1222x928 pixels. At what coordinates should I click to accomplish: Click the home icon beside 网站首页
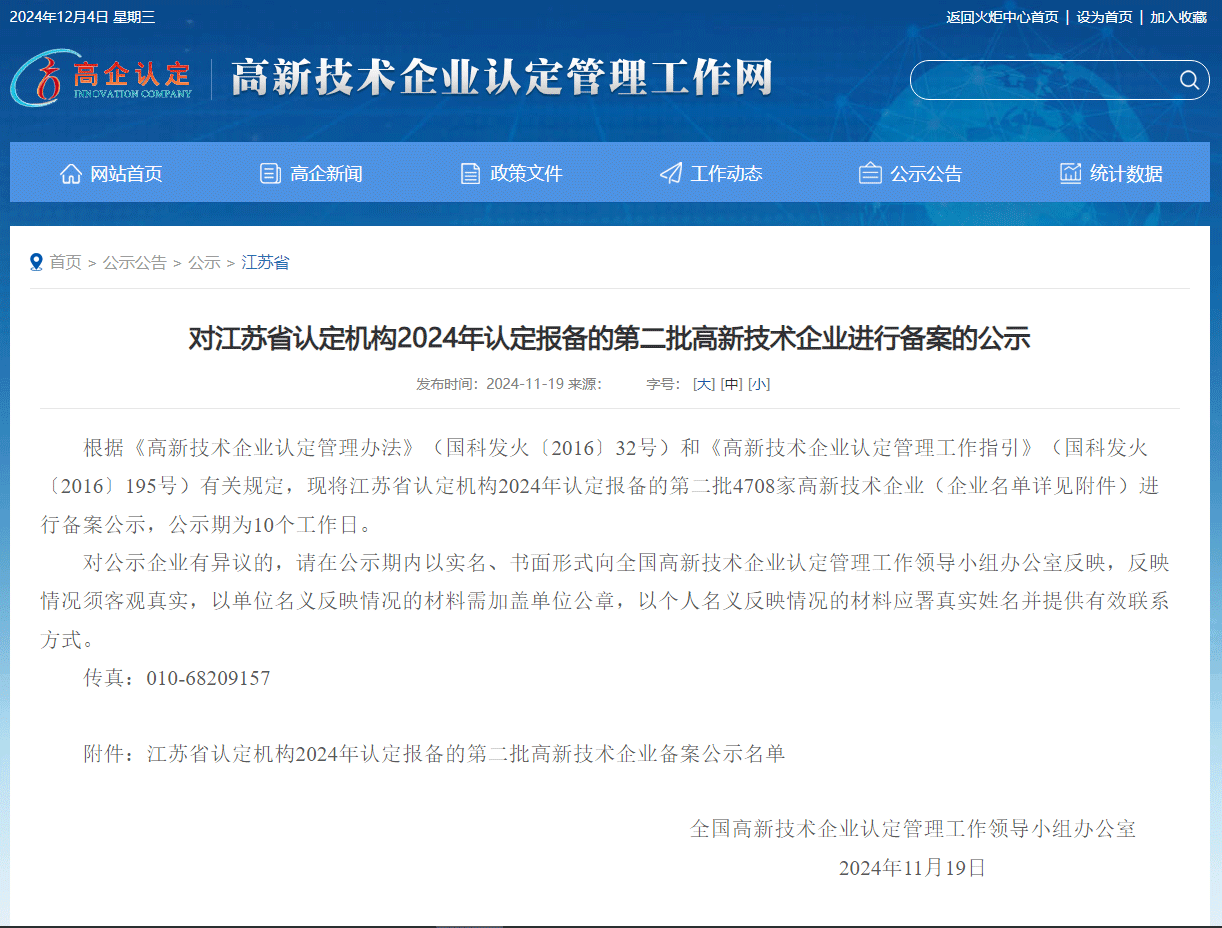[x=70, y=172]
